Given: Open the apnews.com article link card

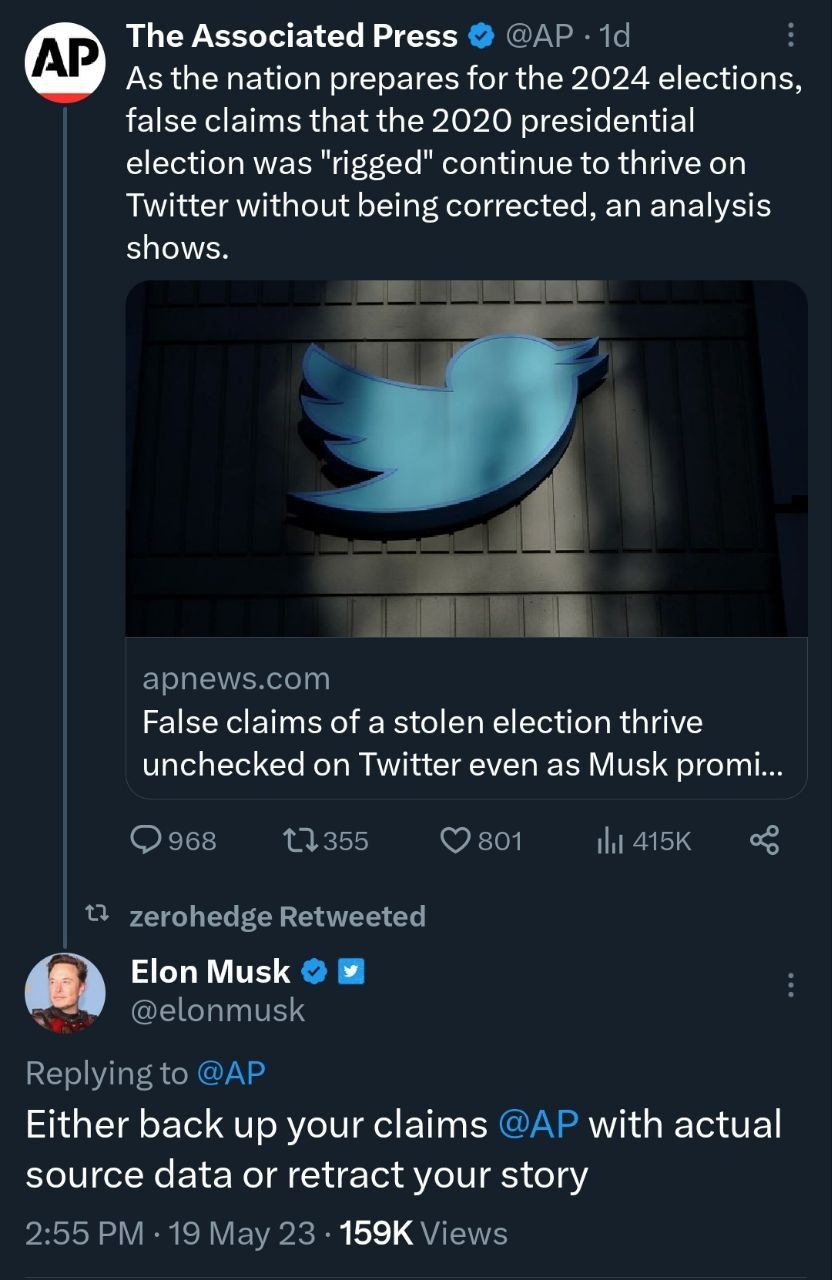Looking at the screenshot, I should click(x=466, y=722).
